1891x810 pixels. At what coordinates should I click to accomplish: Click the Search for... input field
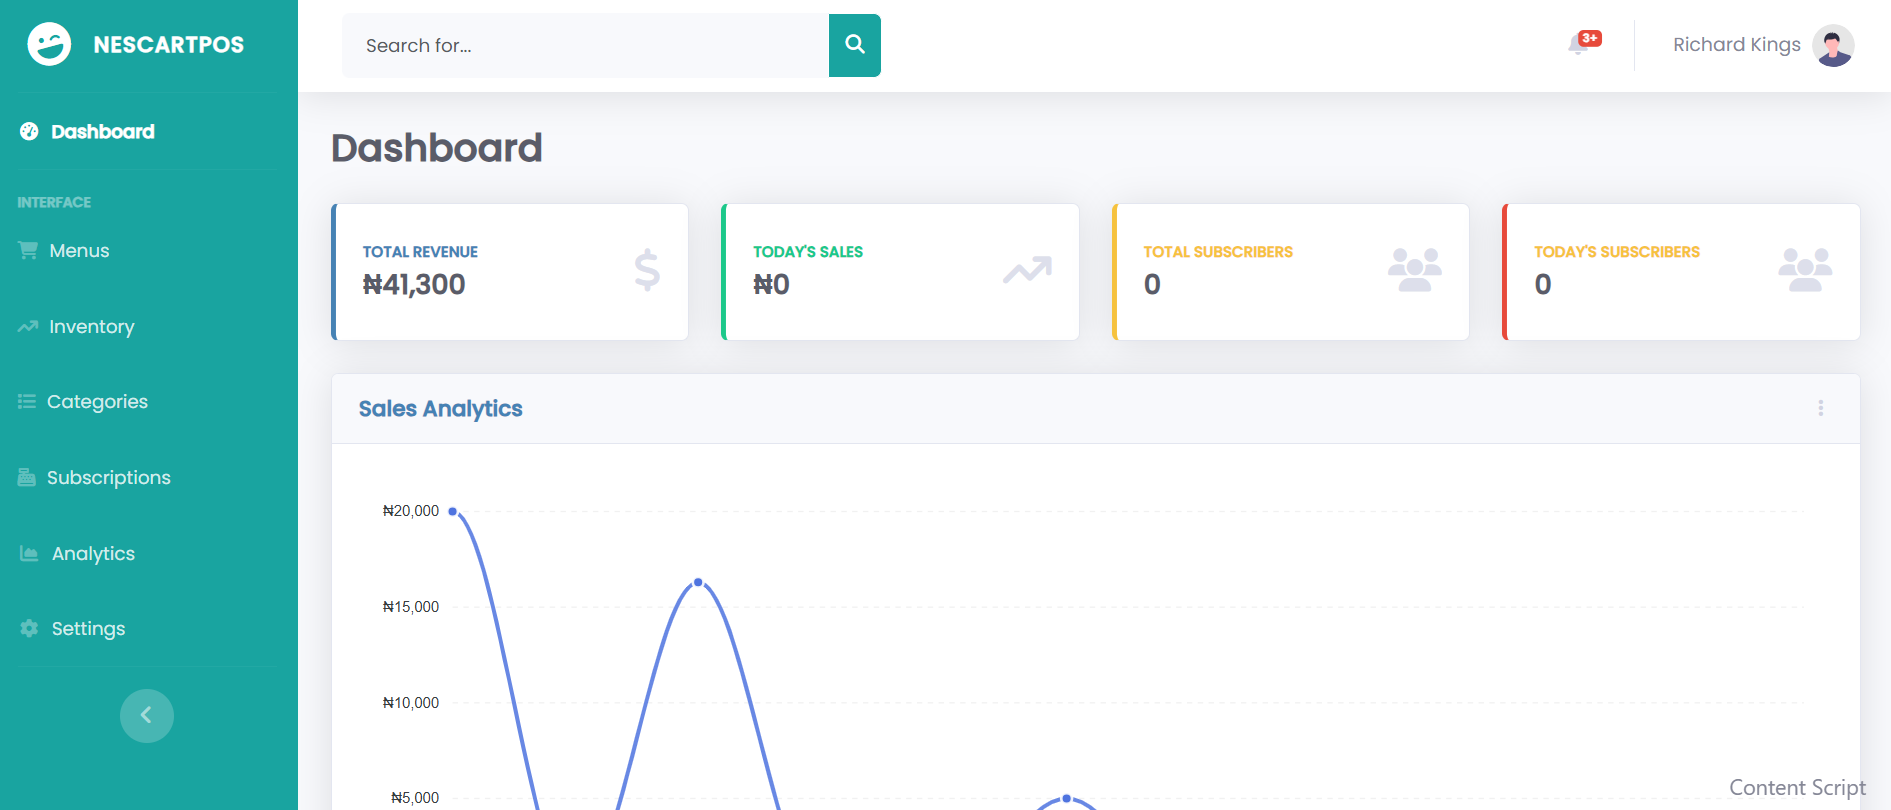coord(585,46)
